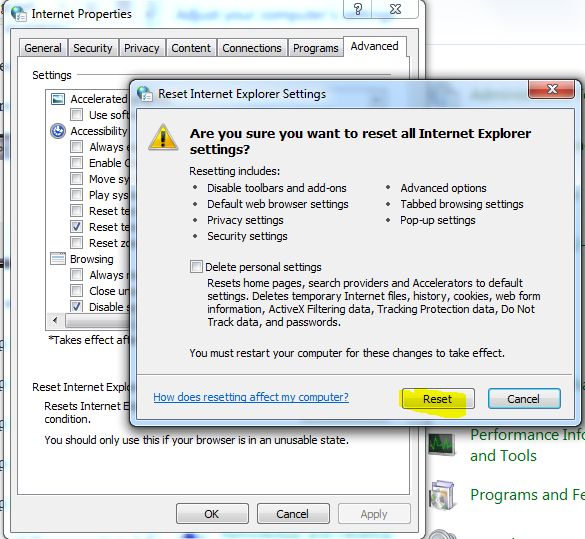Switch to the Programs tab

click(316, 48)
